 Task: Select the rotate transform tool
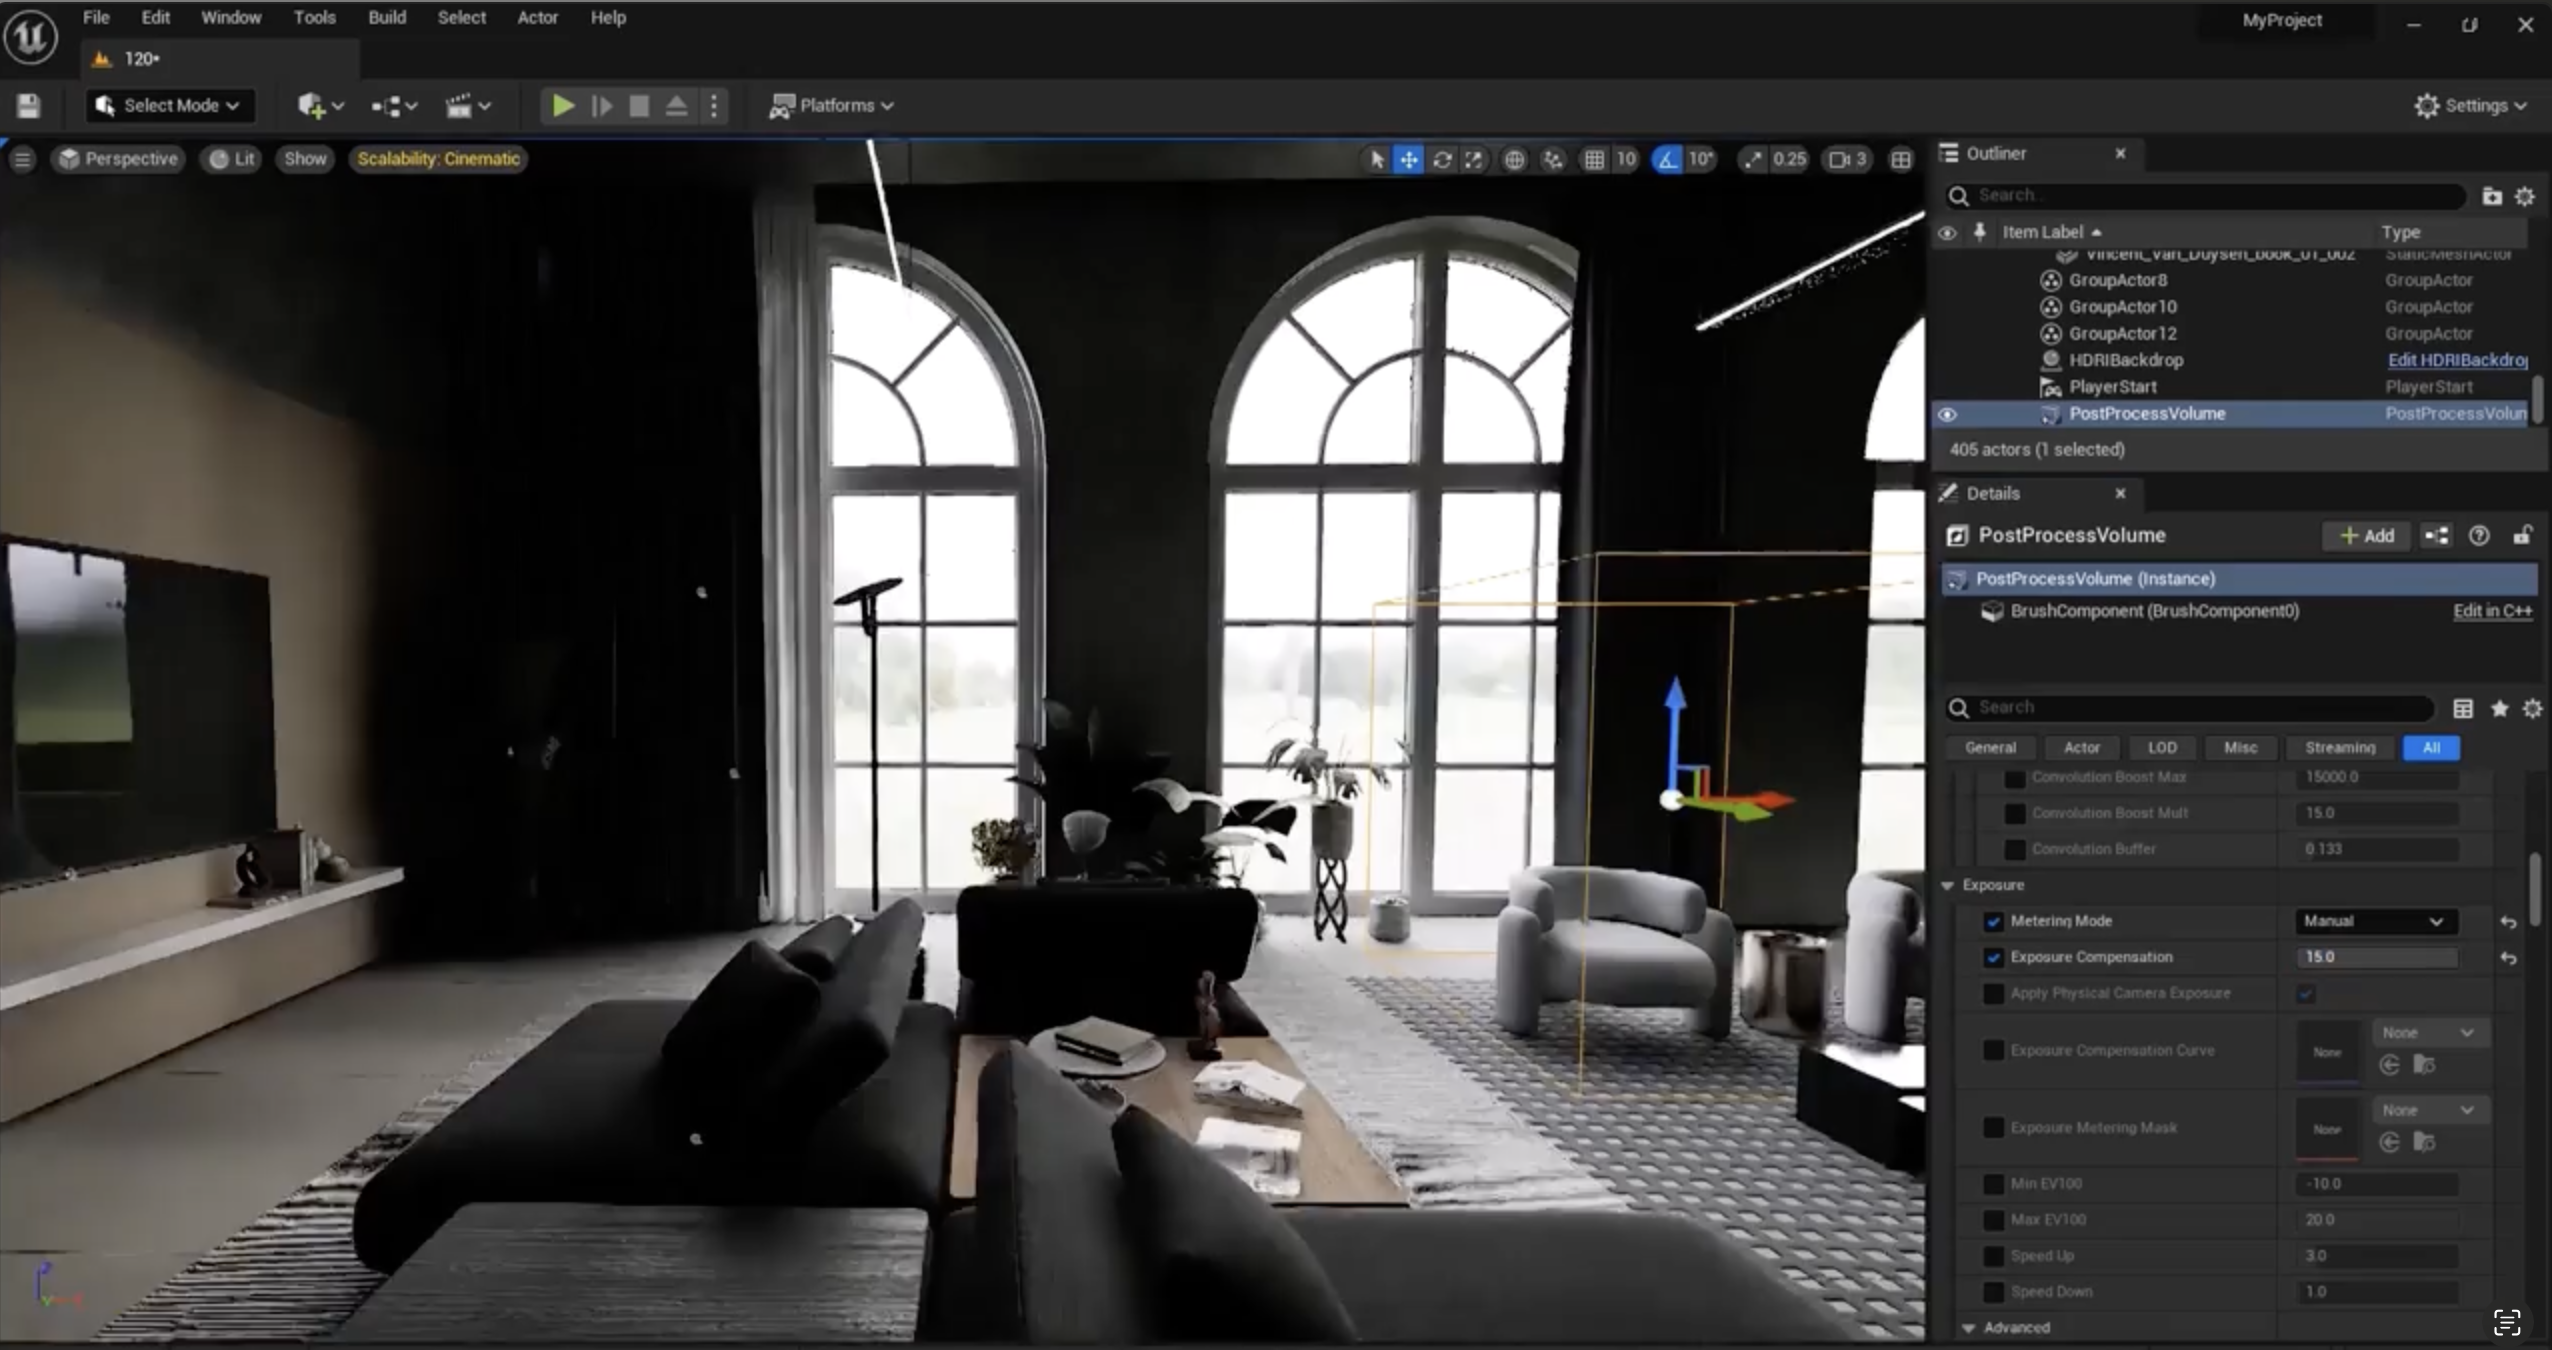tap(1441, 160)
